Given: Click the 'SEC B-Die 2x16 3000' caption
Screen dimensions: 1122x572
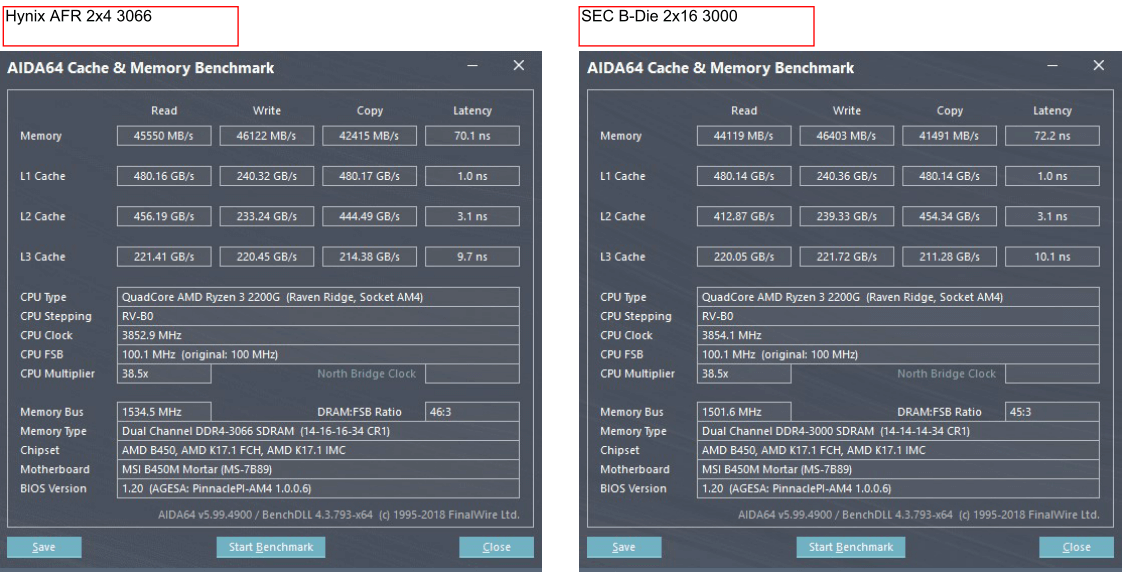Looking at the screenshot, I should click(x=659, y=16).
